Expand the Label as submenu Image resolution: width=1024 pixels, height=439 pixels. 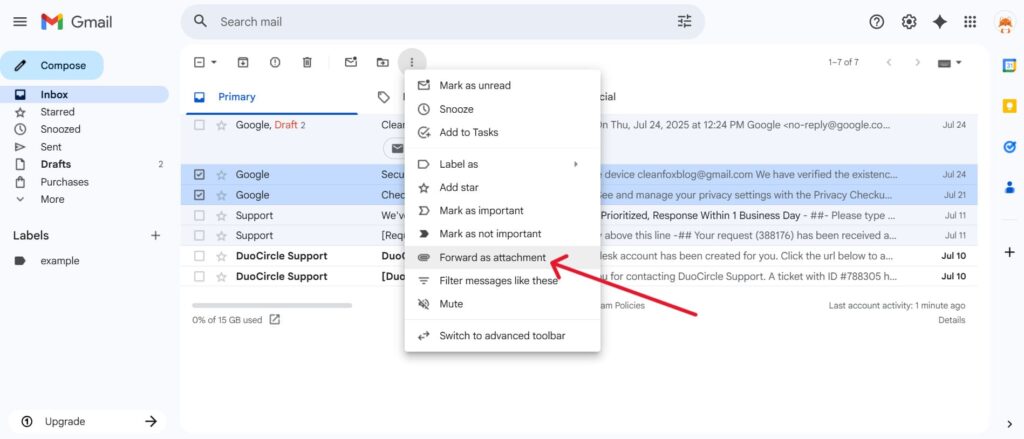coord(502,164)
